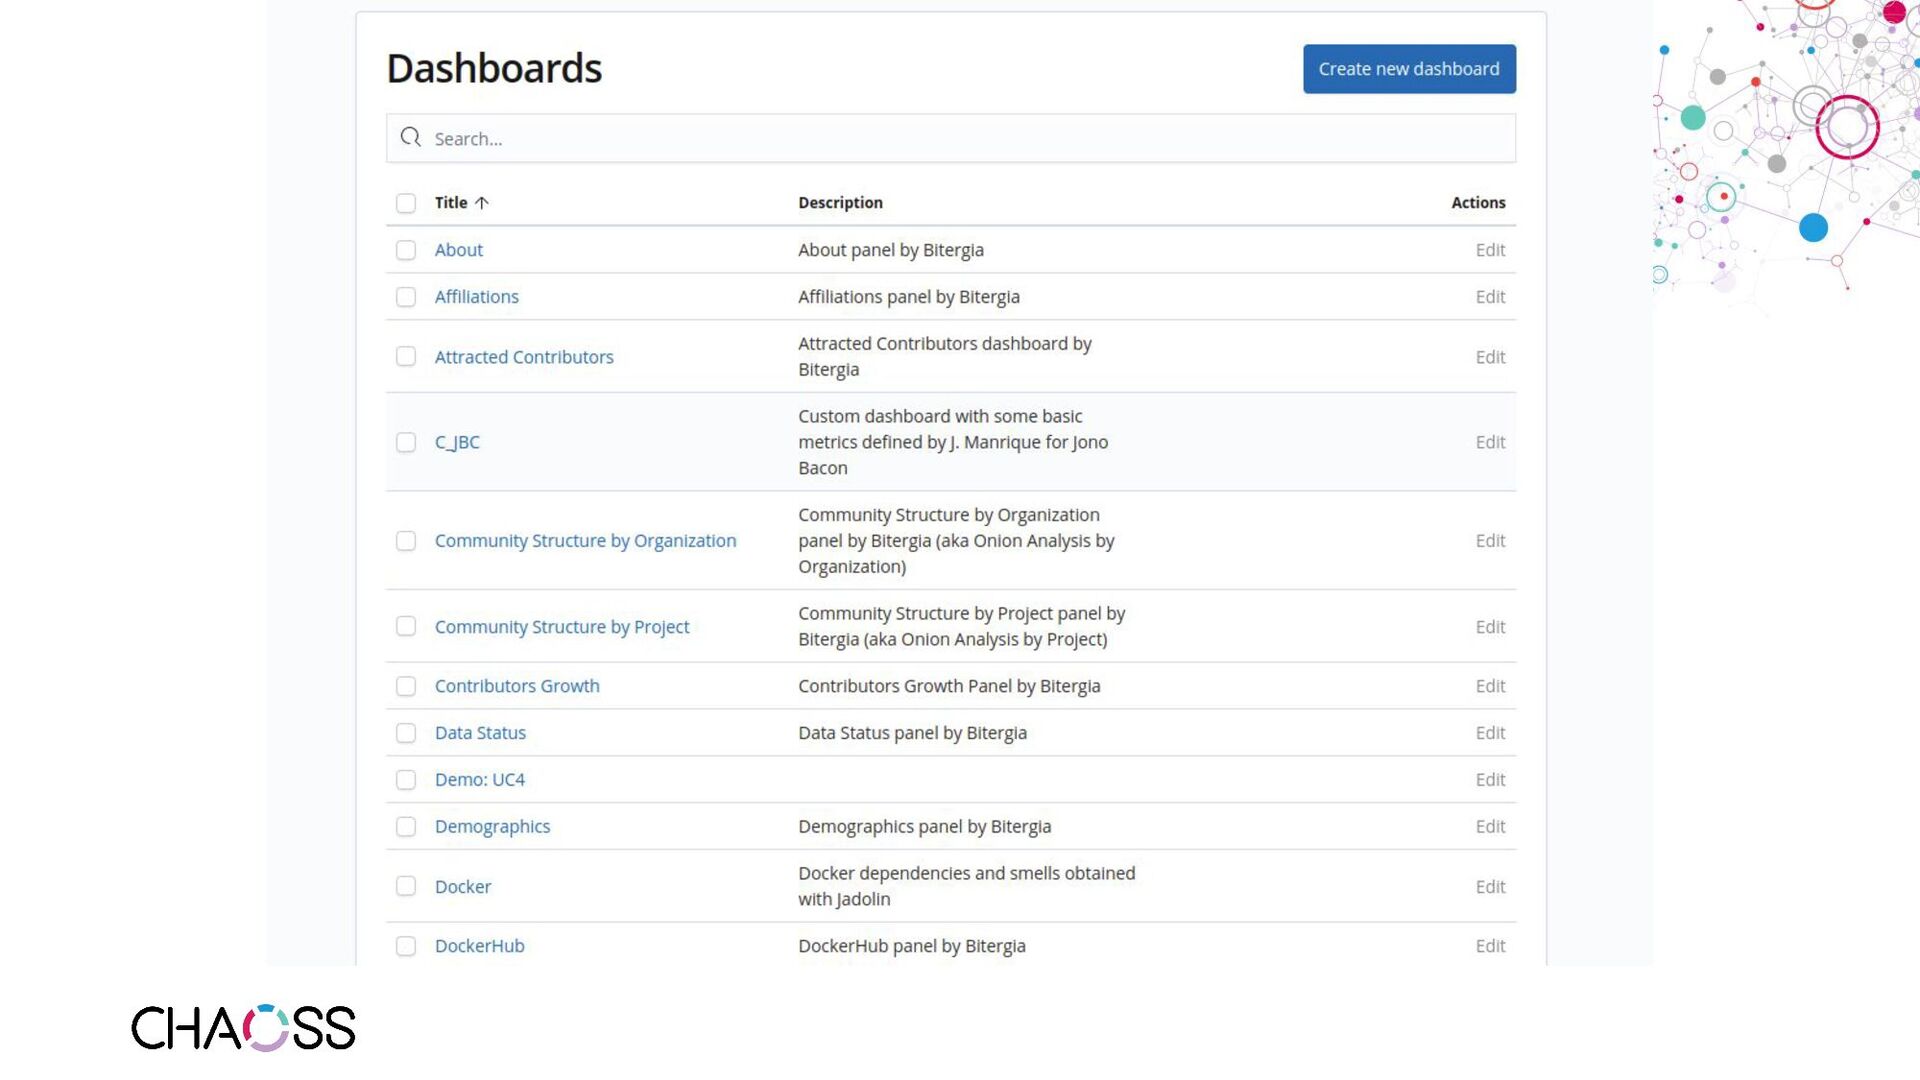
Task: Click the Create new dashboard button
Action: [1408, 69]
